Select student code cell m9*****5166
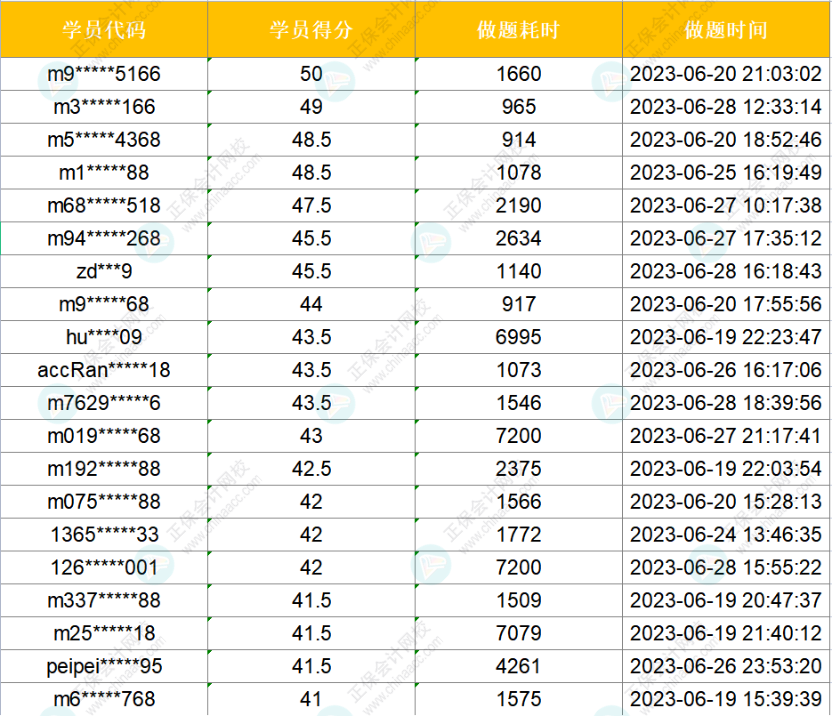Image resolution: width=832 pixels, height=716 pixels. click(x=104, y=74)
